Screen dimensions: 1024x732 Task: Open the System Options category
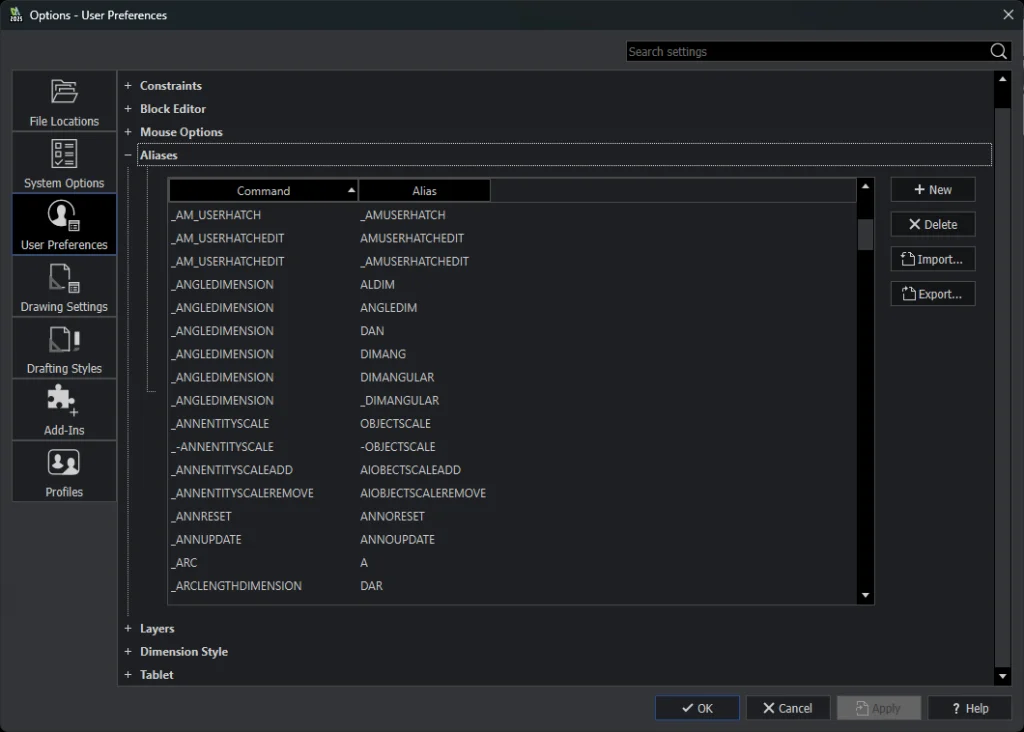click(64, 163)
